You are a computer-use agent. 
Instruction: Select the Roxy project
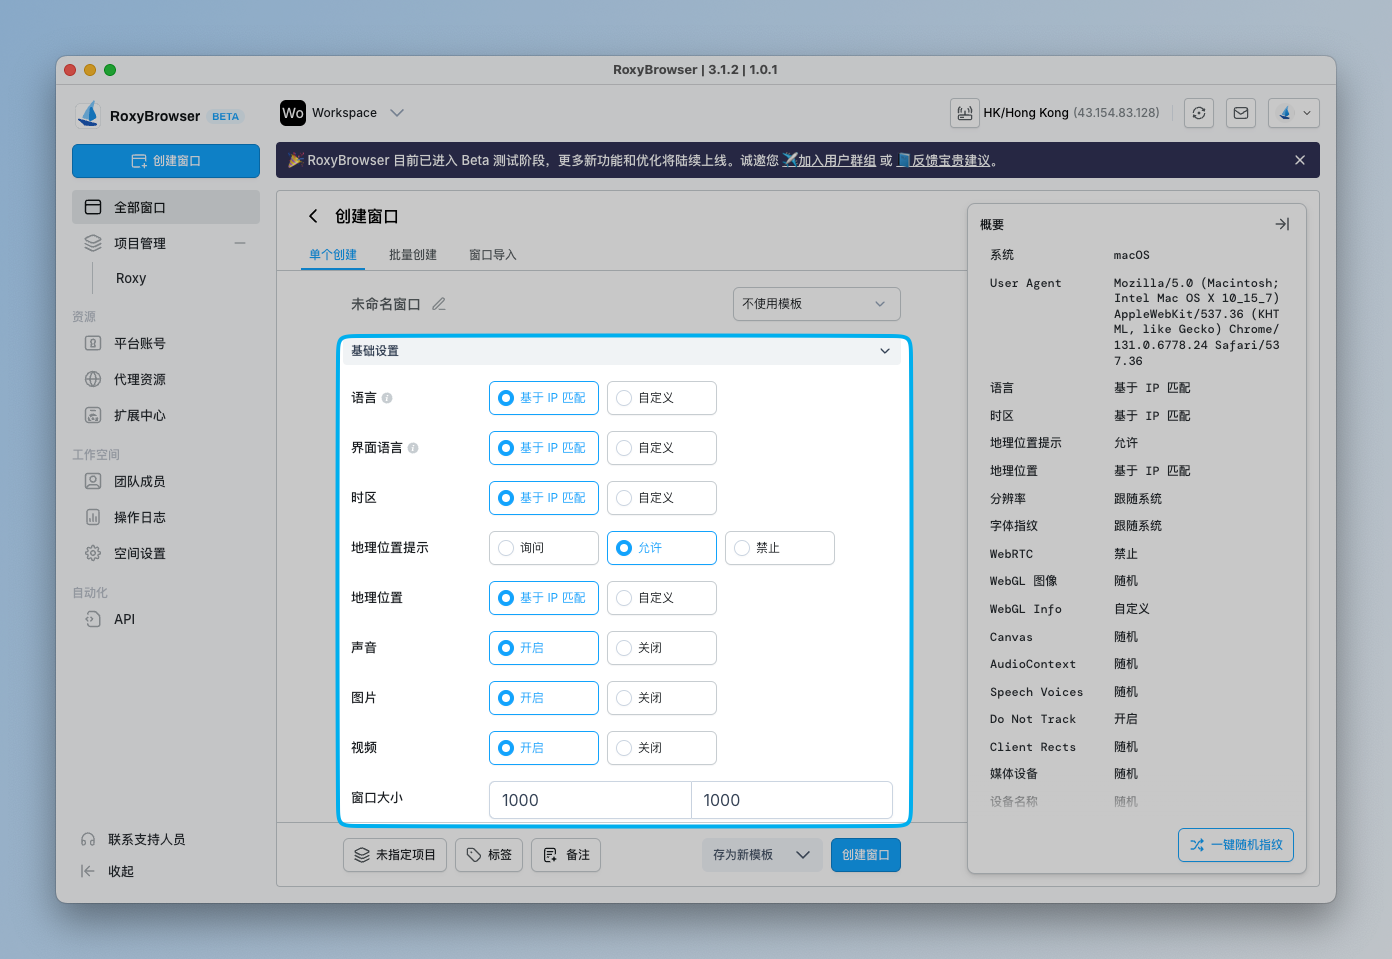pos(131,278)
